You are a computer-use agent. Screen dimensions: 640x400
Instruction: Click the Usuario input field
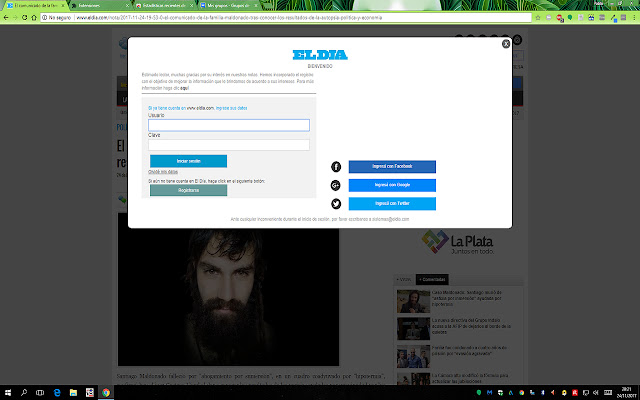click(229, 125)
